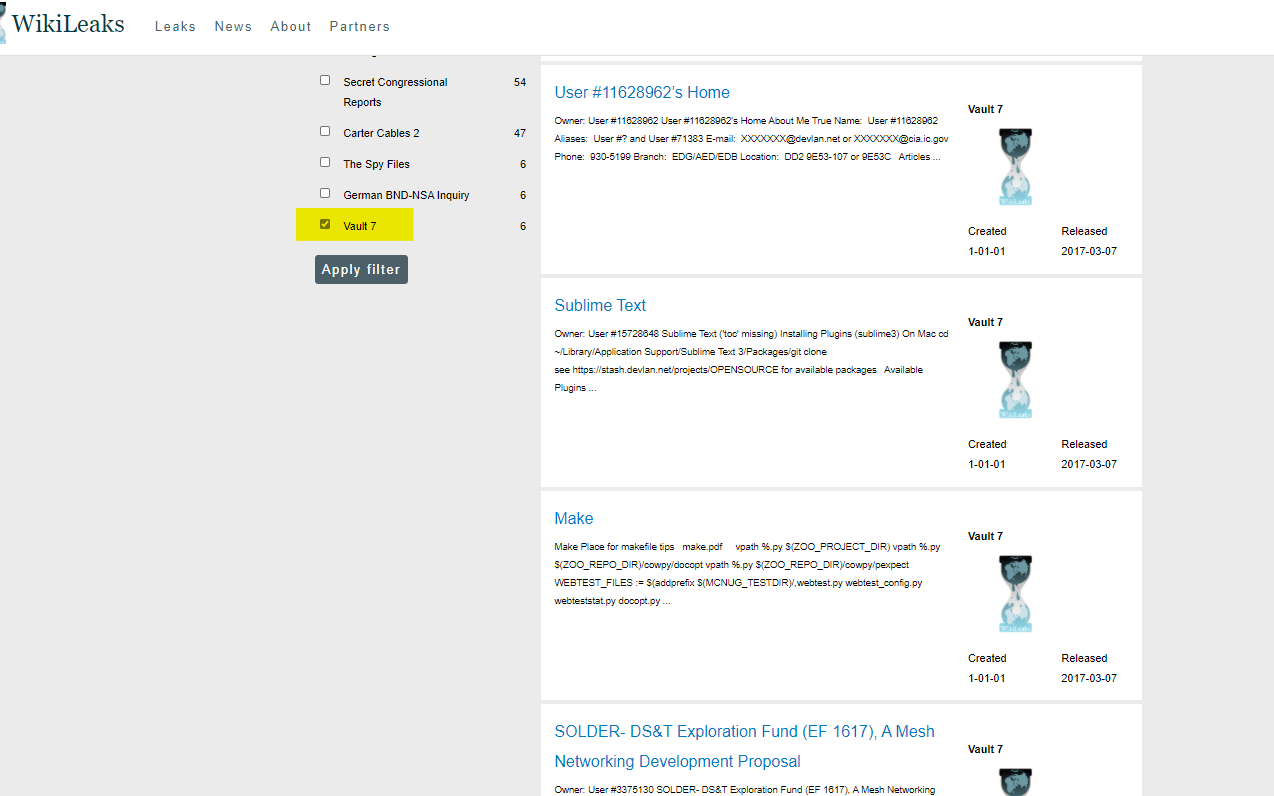Image resolution: width=1274 pixels, height=796 pixels.
Task: Open the Make document link
Action: (x=574, y=518)
